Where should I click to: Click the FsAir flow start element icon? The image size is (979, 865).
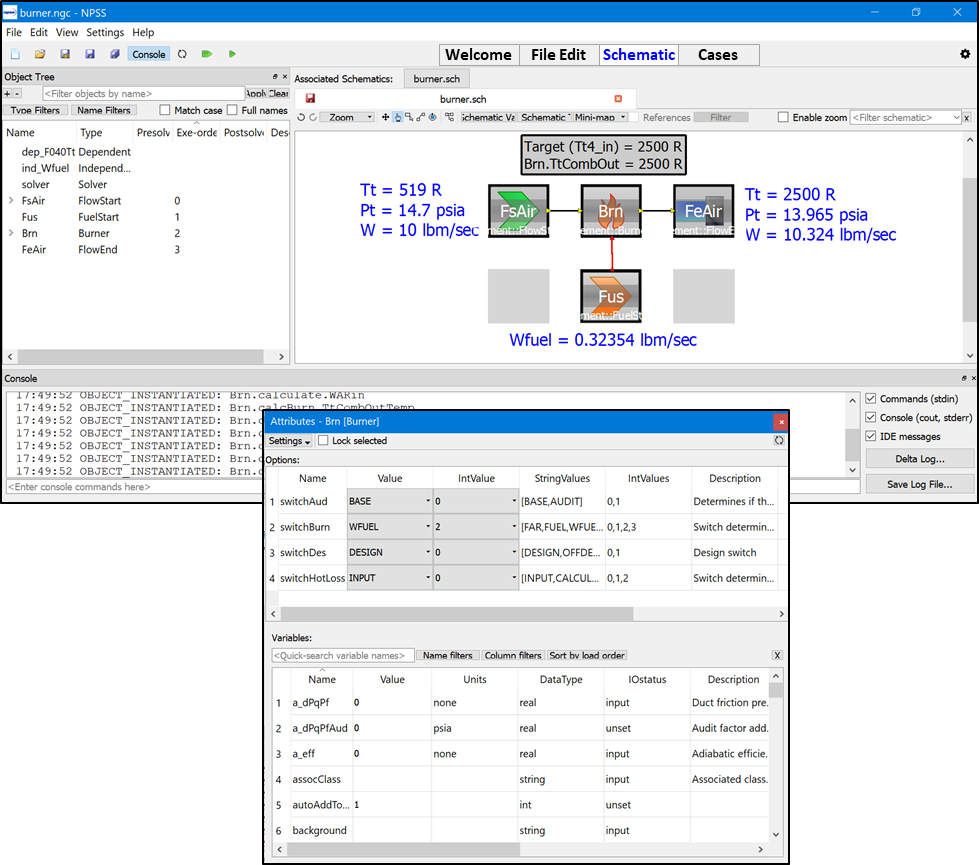tap(518, 211)
